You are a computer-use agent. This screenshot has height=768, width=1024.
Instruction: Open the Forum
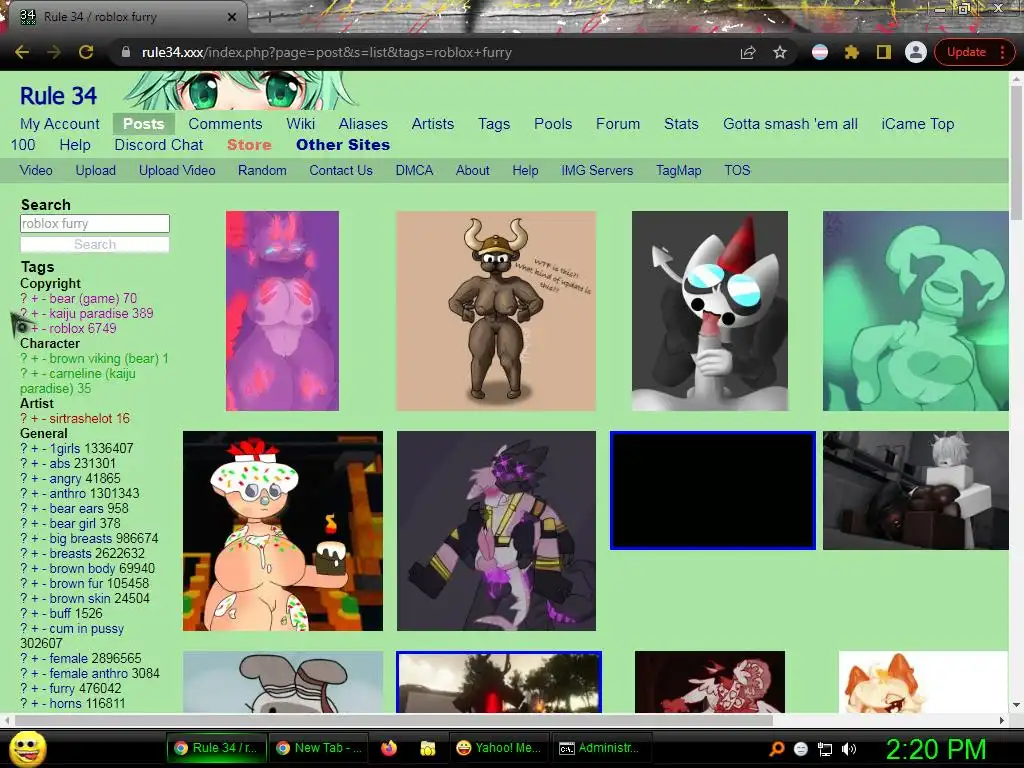(x=618, y=123)
